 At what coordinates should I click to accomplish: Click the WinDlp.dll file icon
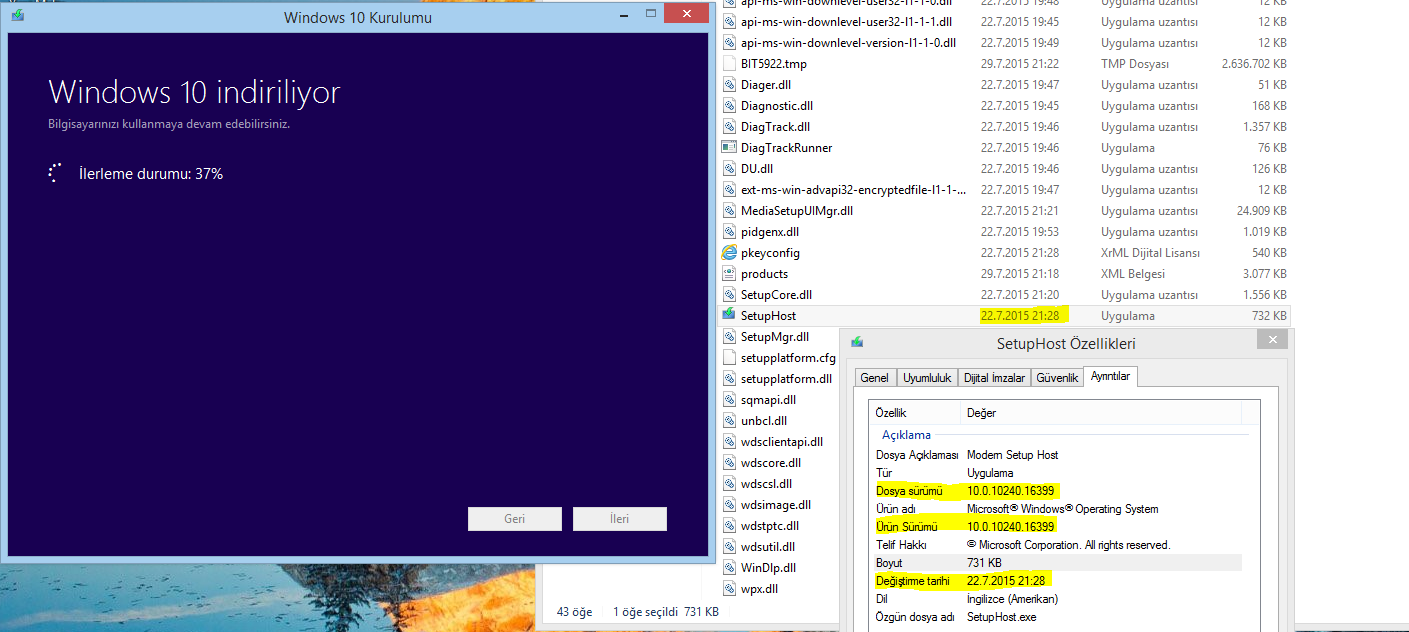pos(729,567)
